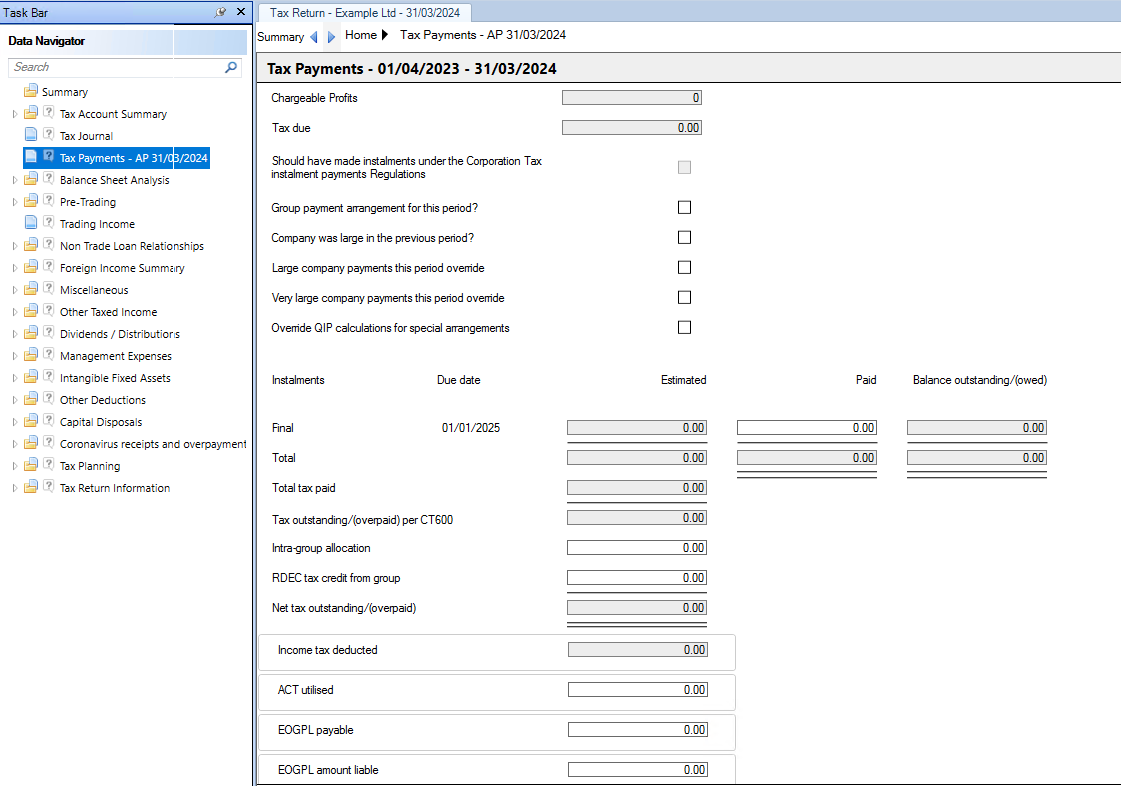Click the Intangible Fixed Assets folder icon

coord(31,377)
